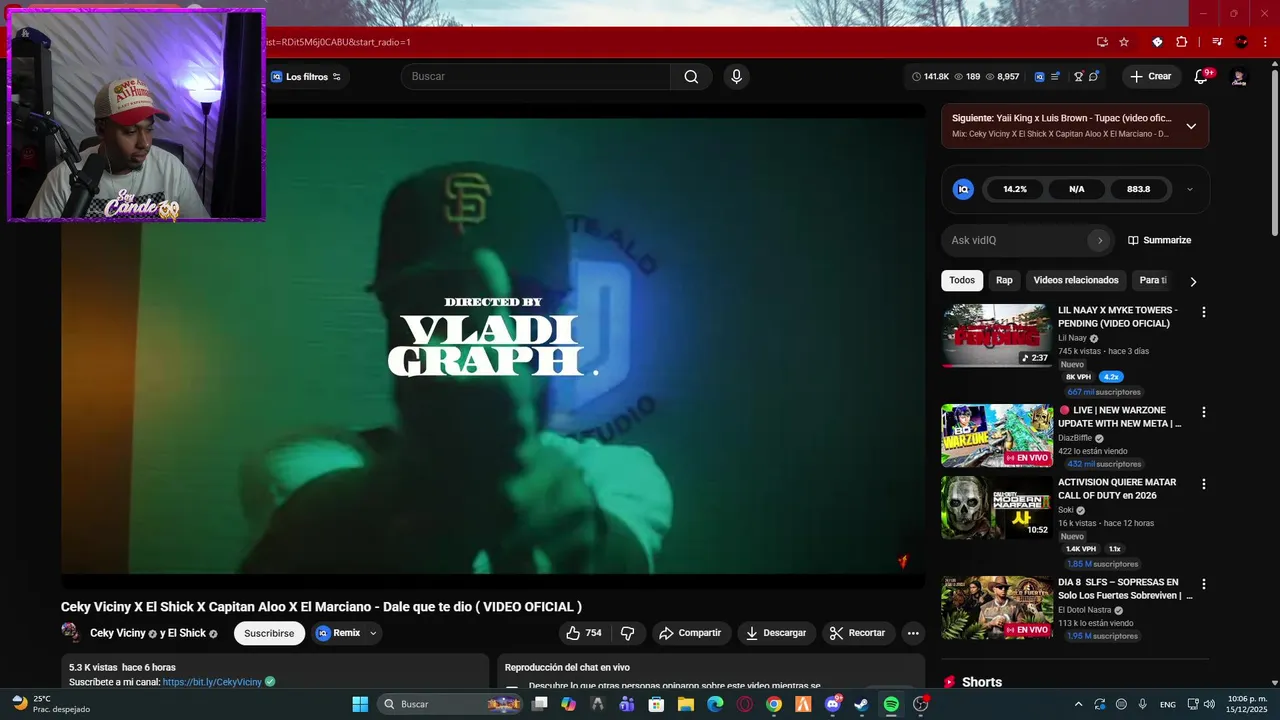Open the bit.ly/CekyViciny link
The height and width of the screenshot is (720, 1280).
[212, 682]
